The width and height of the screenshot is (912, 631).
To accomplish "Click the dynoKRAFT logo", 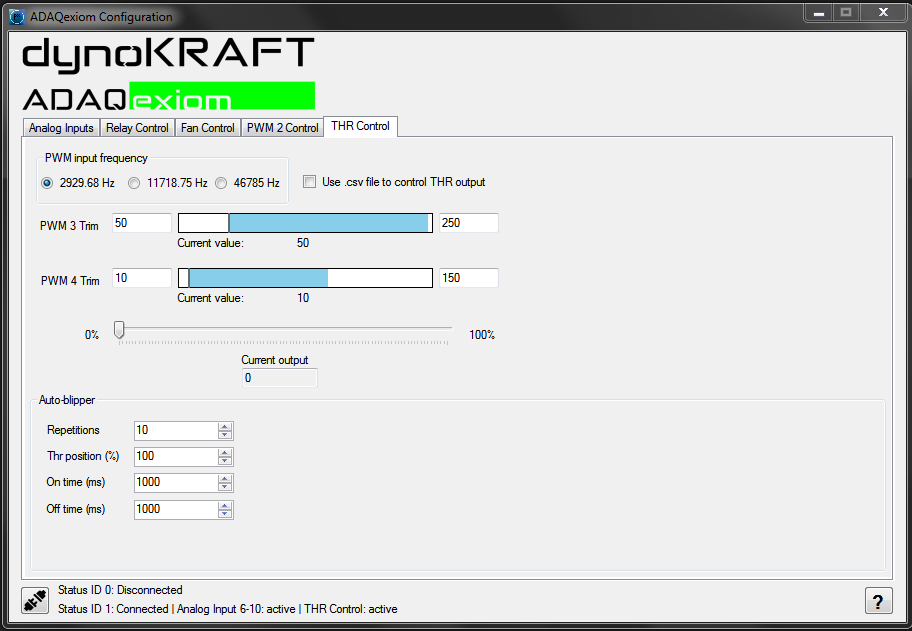I will click(x=168, y=55).
